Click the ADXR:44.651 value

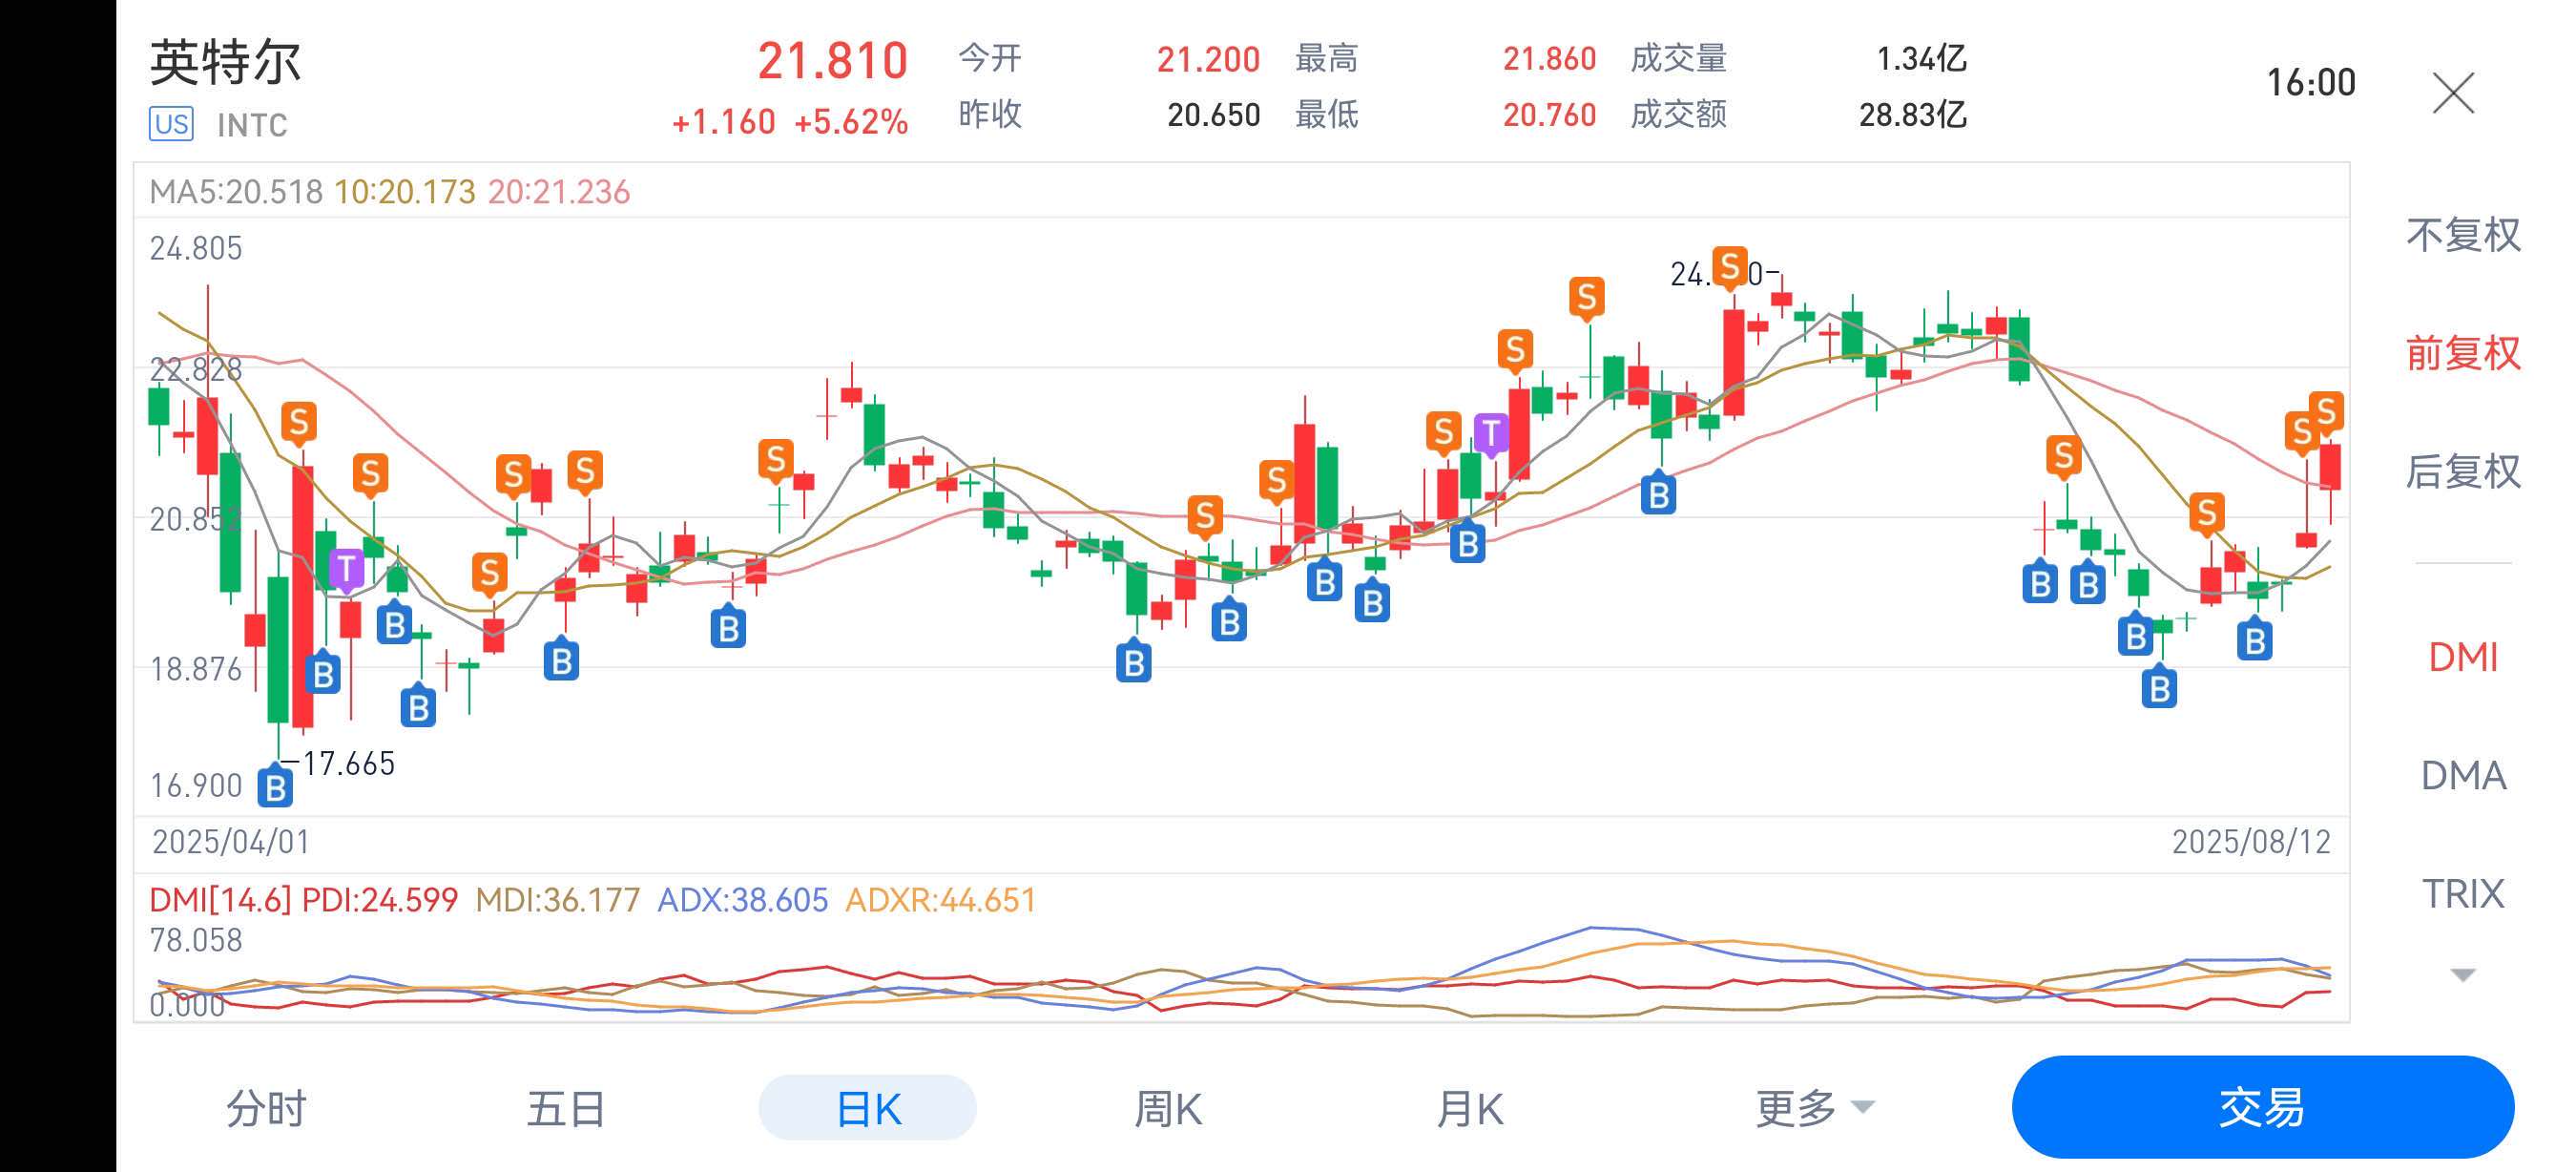(940, 899)
